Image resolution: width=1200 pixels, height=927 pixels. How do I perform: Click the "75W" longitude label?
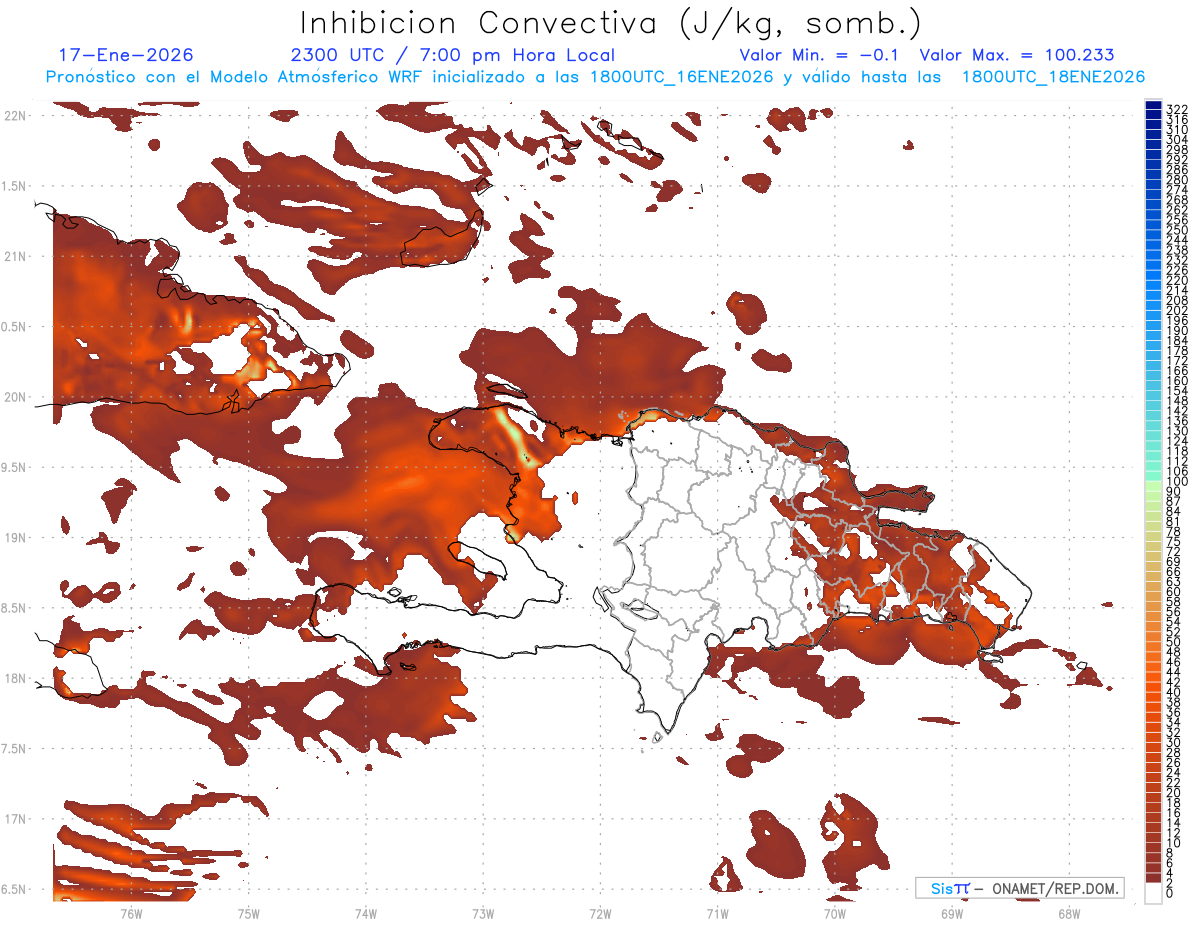[x=248, y=913]
